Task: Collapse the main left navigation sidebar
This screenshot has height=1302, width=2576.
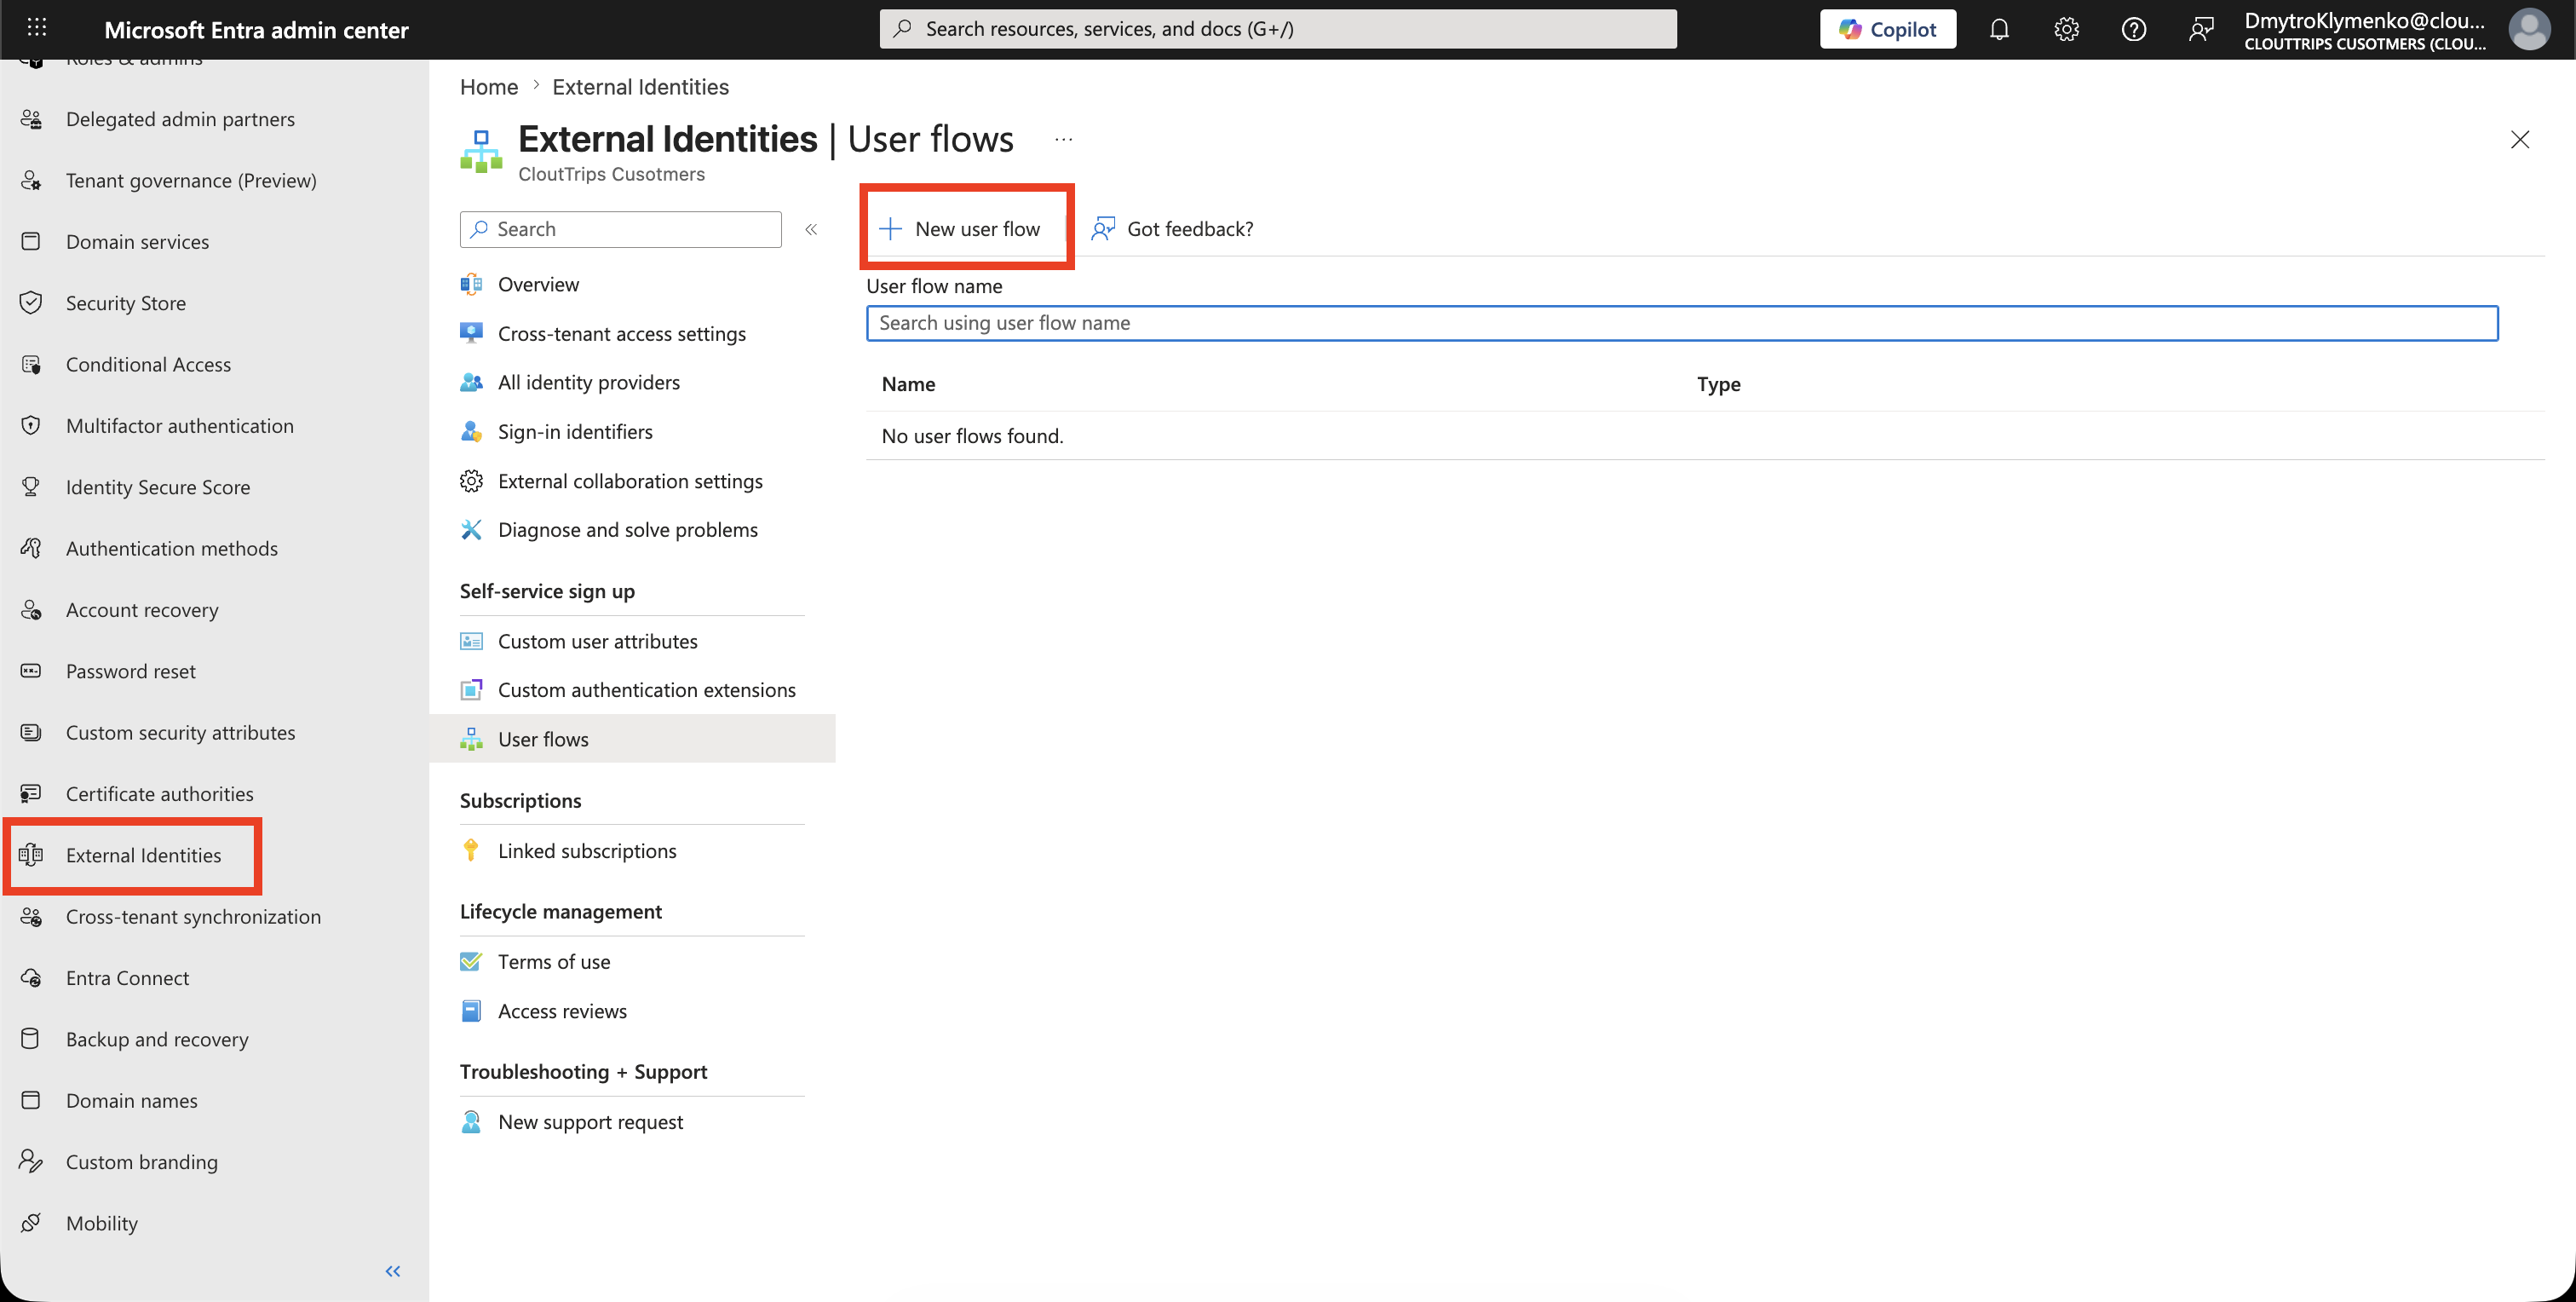Action: [393, 1271]
